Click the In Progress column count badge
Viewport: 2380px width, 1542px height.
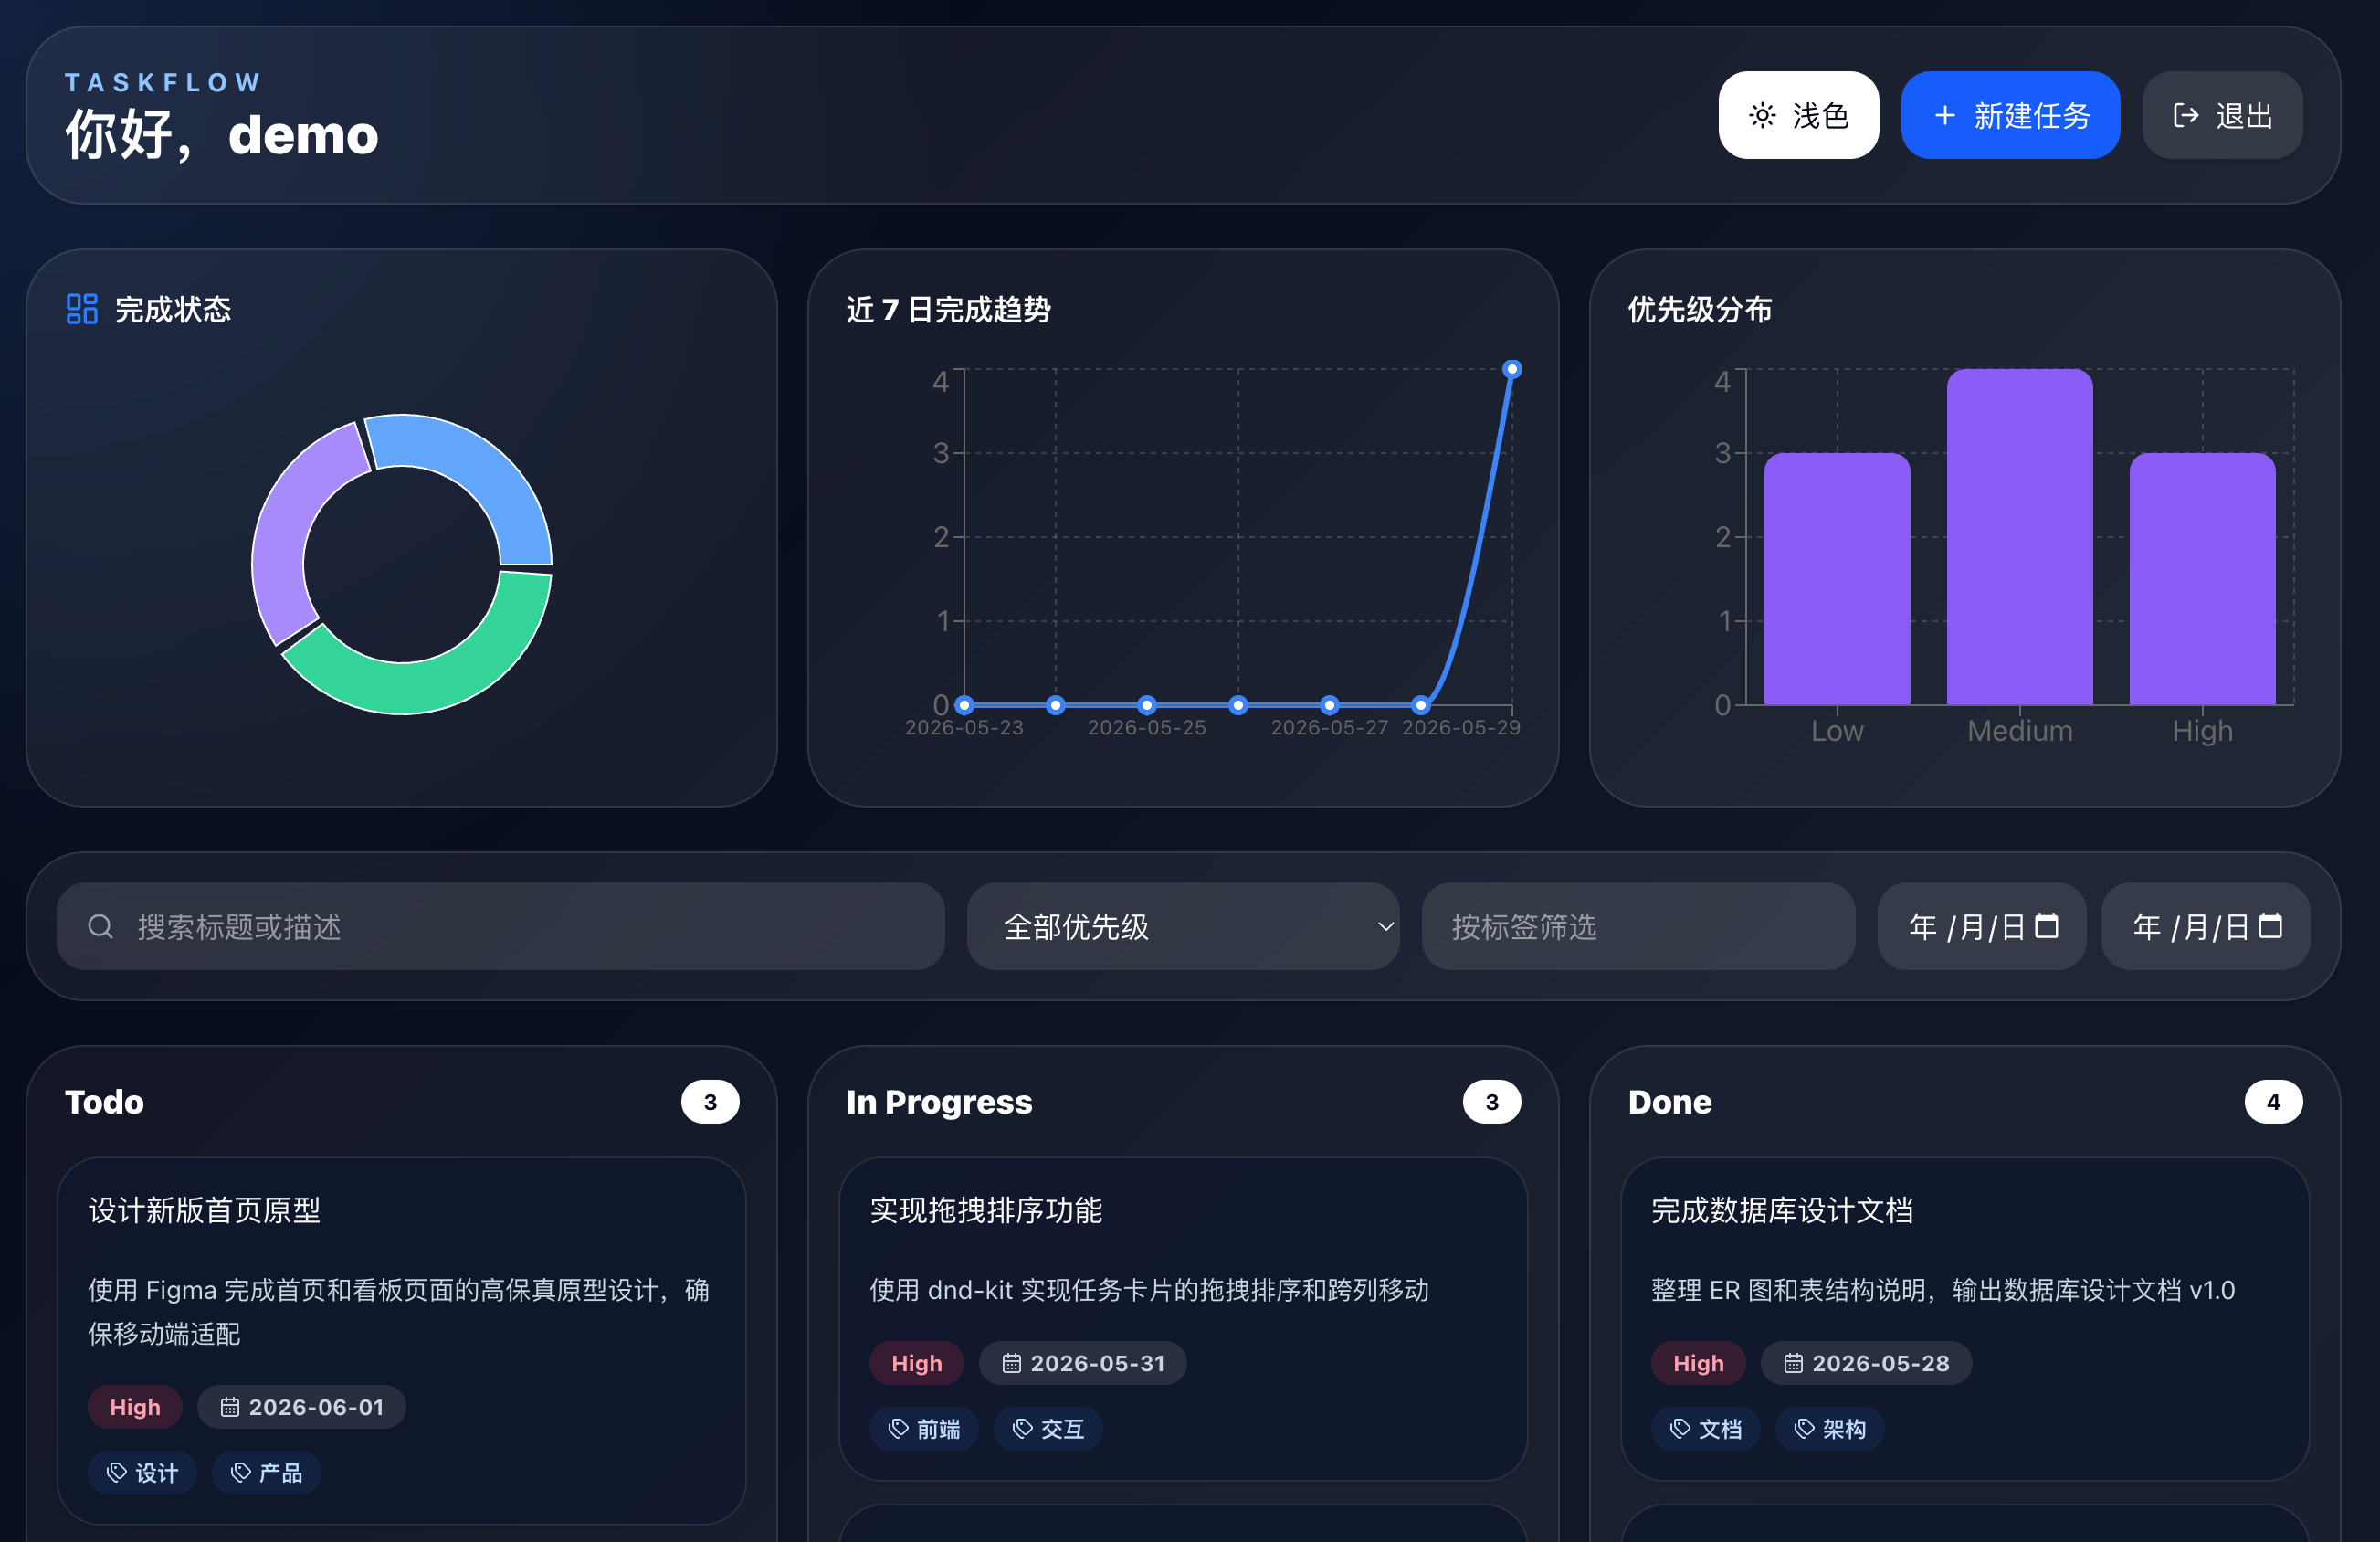1491,1102
